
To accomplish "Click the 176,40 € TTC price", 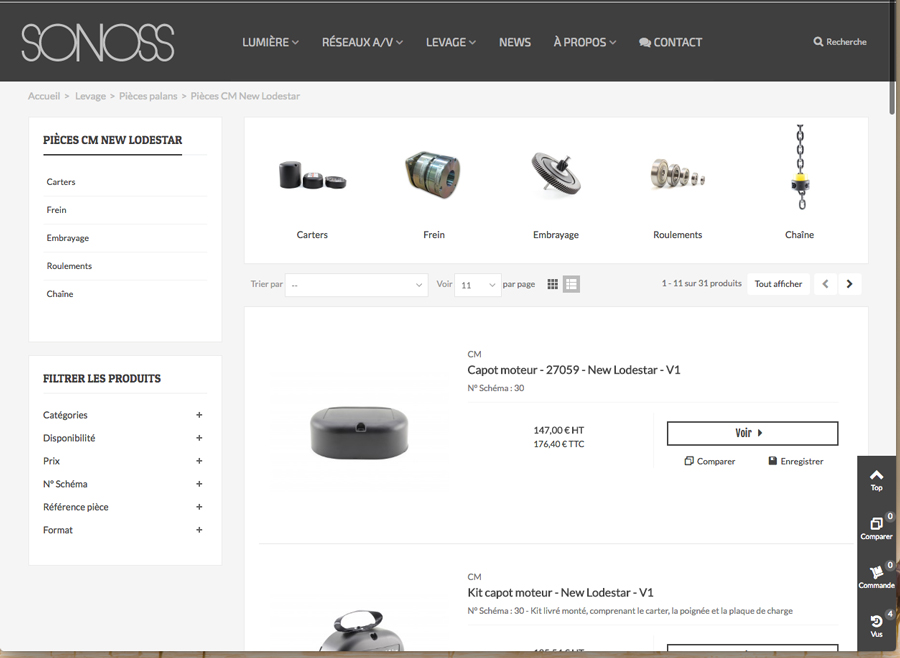I will pyautogui.click(x=558, y=444).
